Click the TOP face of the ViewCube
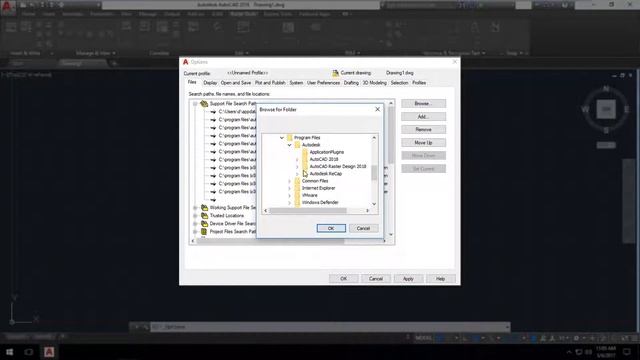This screenshot has width=640, height=360. click(x=606, y=109)
